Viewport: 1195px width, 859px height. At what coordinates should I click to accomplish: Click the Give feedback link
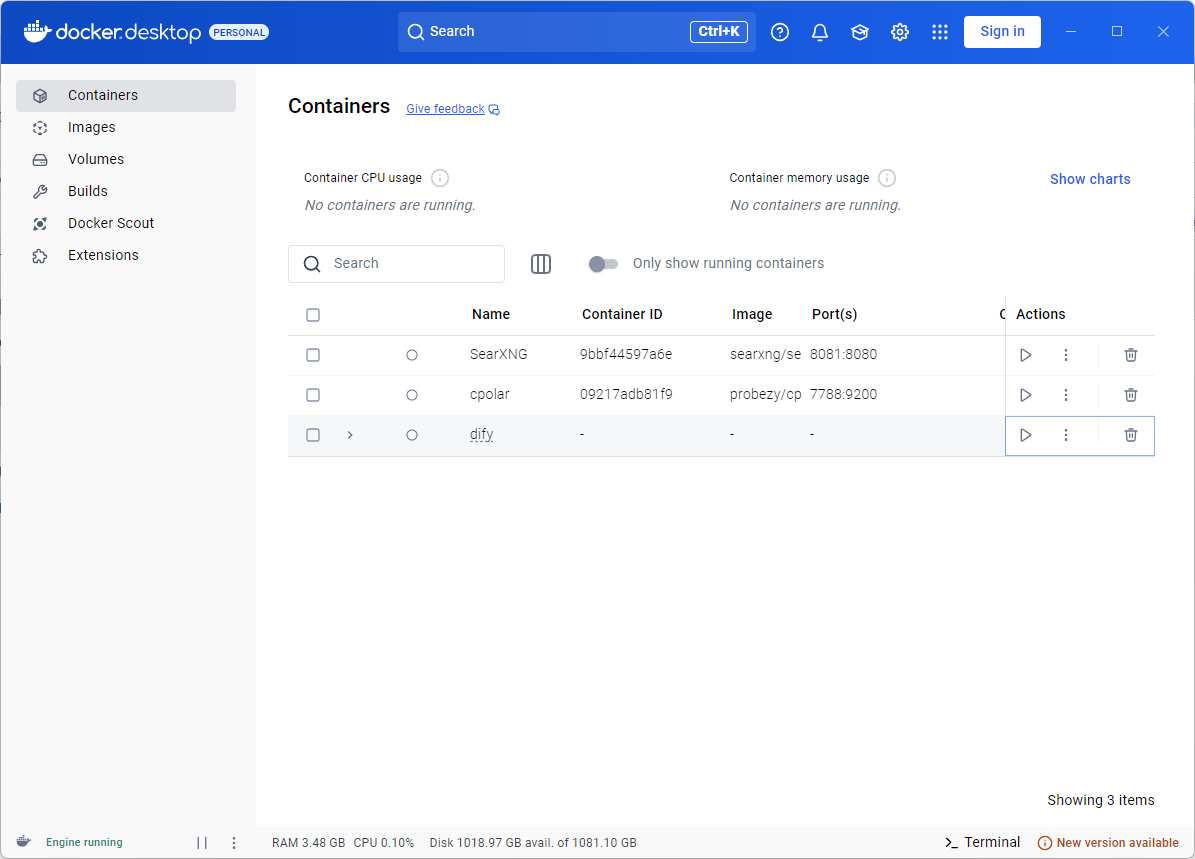point(453,109)
